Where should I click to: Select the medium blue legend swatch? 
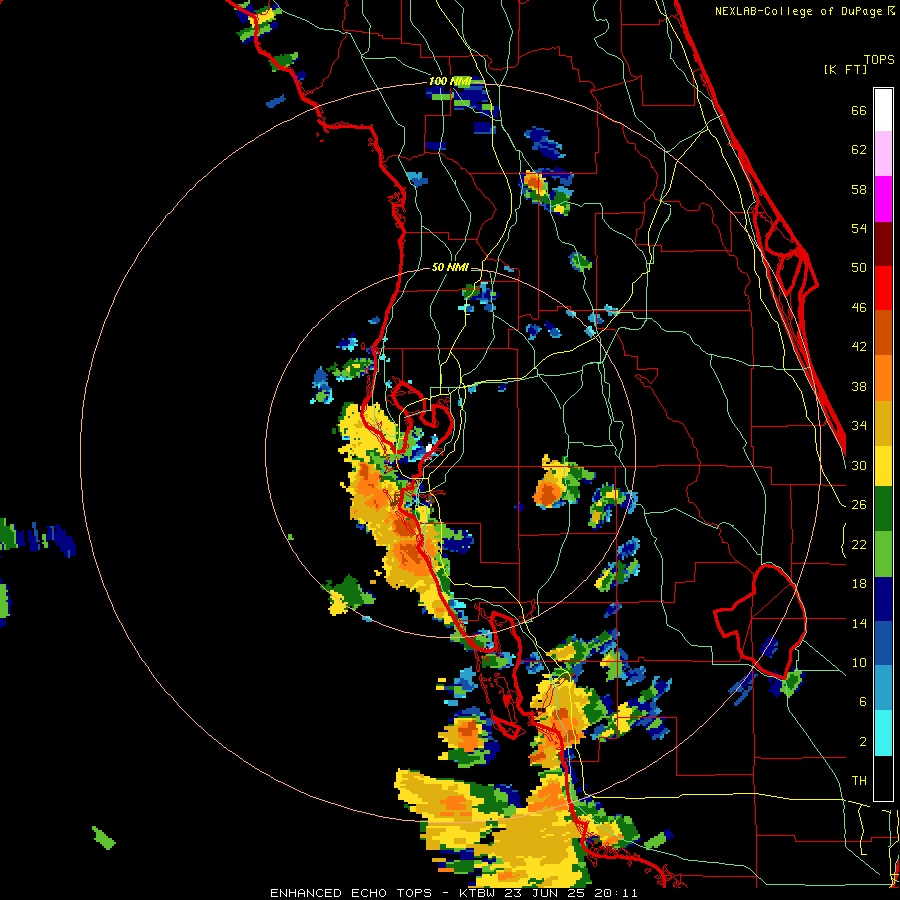coord(883,643)
